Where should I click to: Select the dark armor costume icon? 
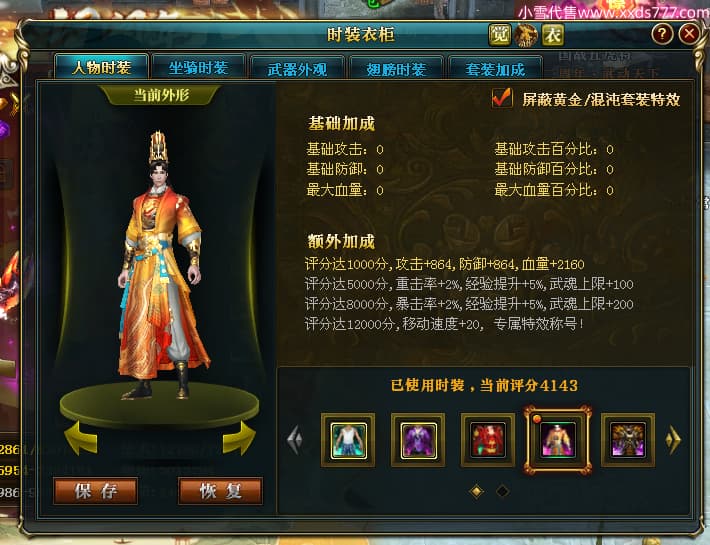coord(628,440)
